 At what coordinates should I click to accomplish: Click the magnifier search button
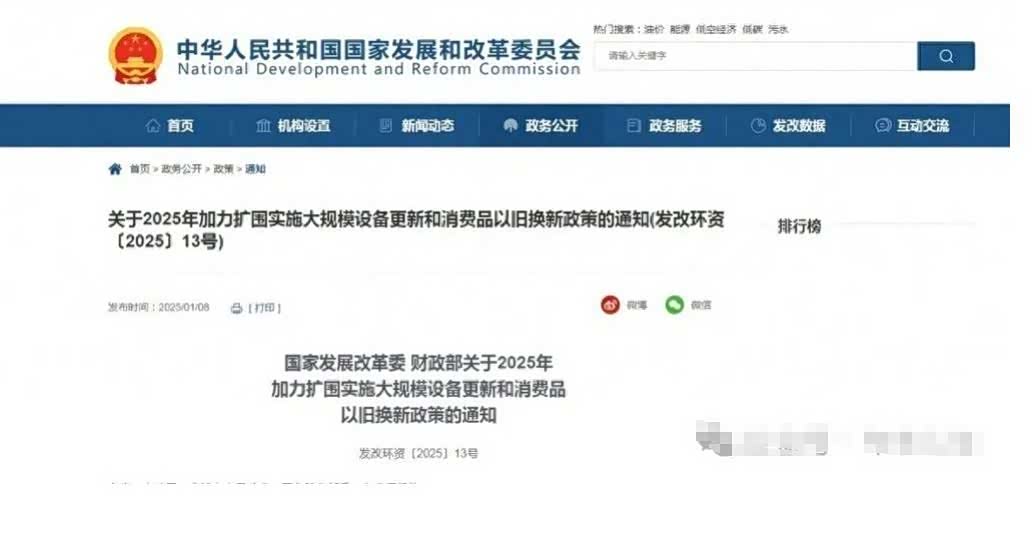(x=946, y=56)
